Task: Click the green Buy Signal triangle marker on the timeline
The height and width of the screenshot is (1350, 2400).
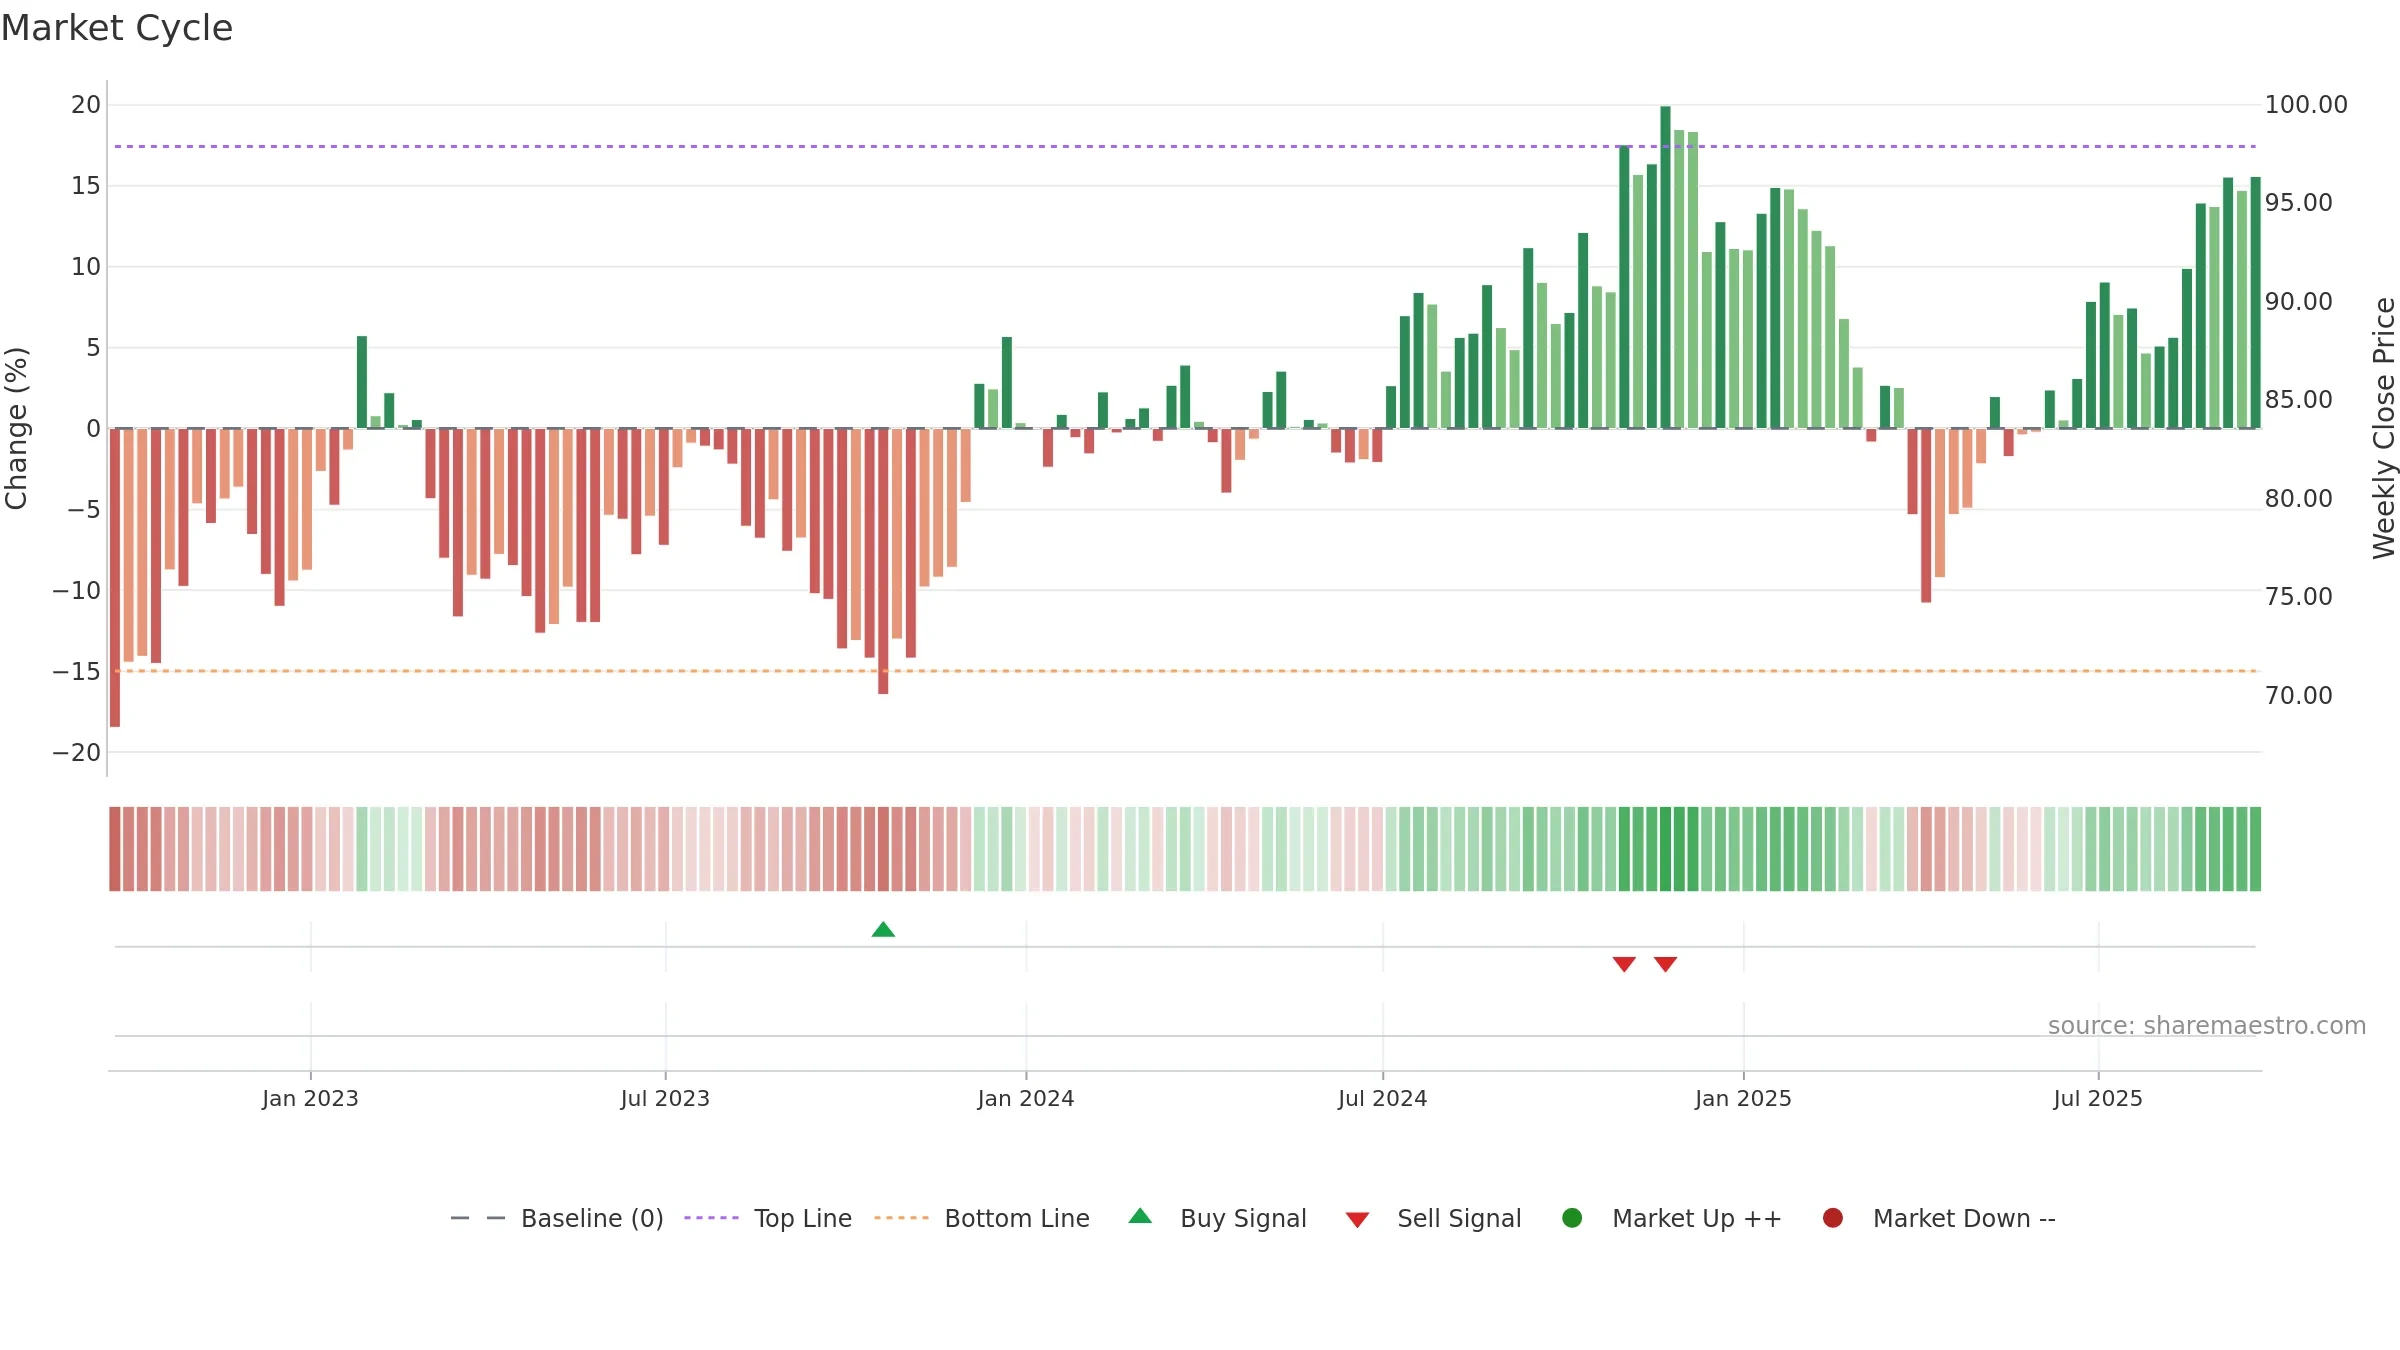Action: point(883,930)
